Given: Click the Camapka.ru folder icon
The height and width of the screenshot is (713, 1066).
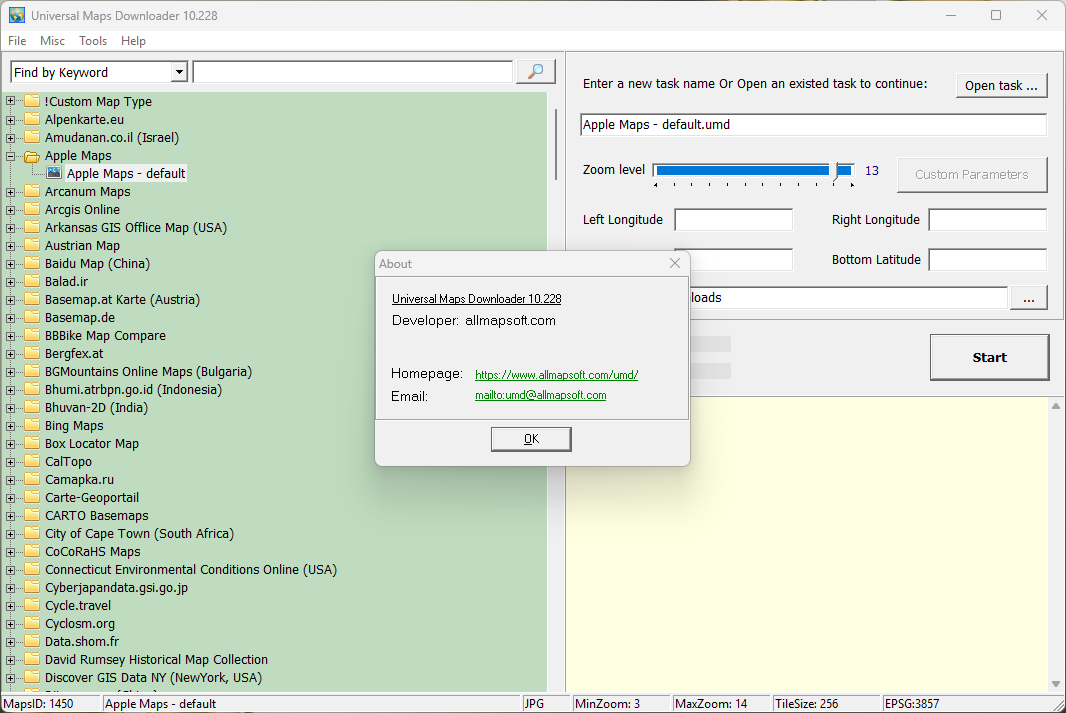Looking at the screenshot, I should [x=32, y=479].
